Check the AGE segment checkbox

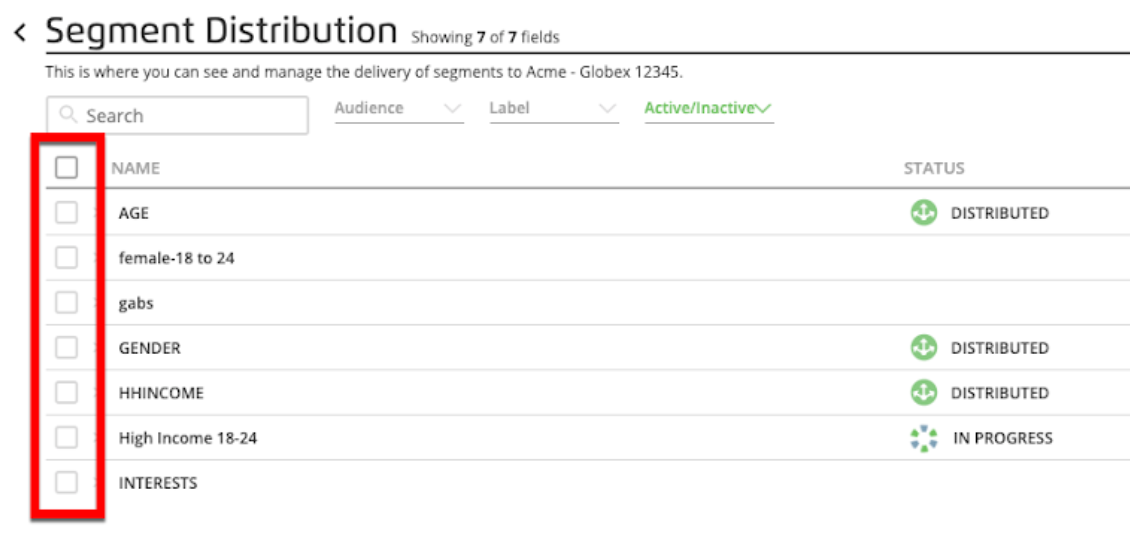pyautogui.click(x=66, y=213)
